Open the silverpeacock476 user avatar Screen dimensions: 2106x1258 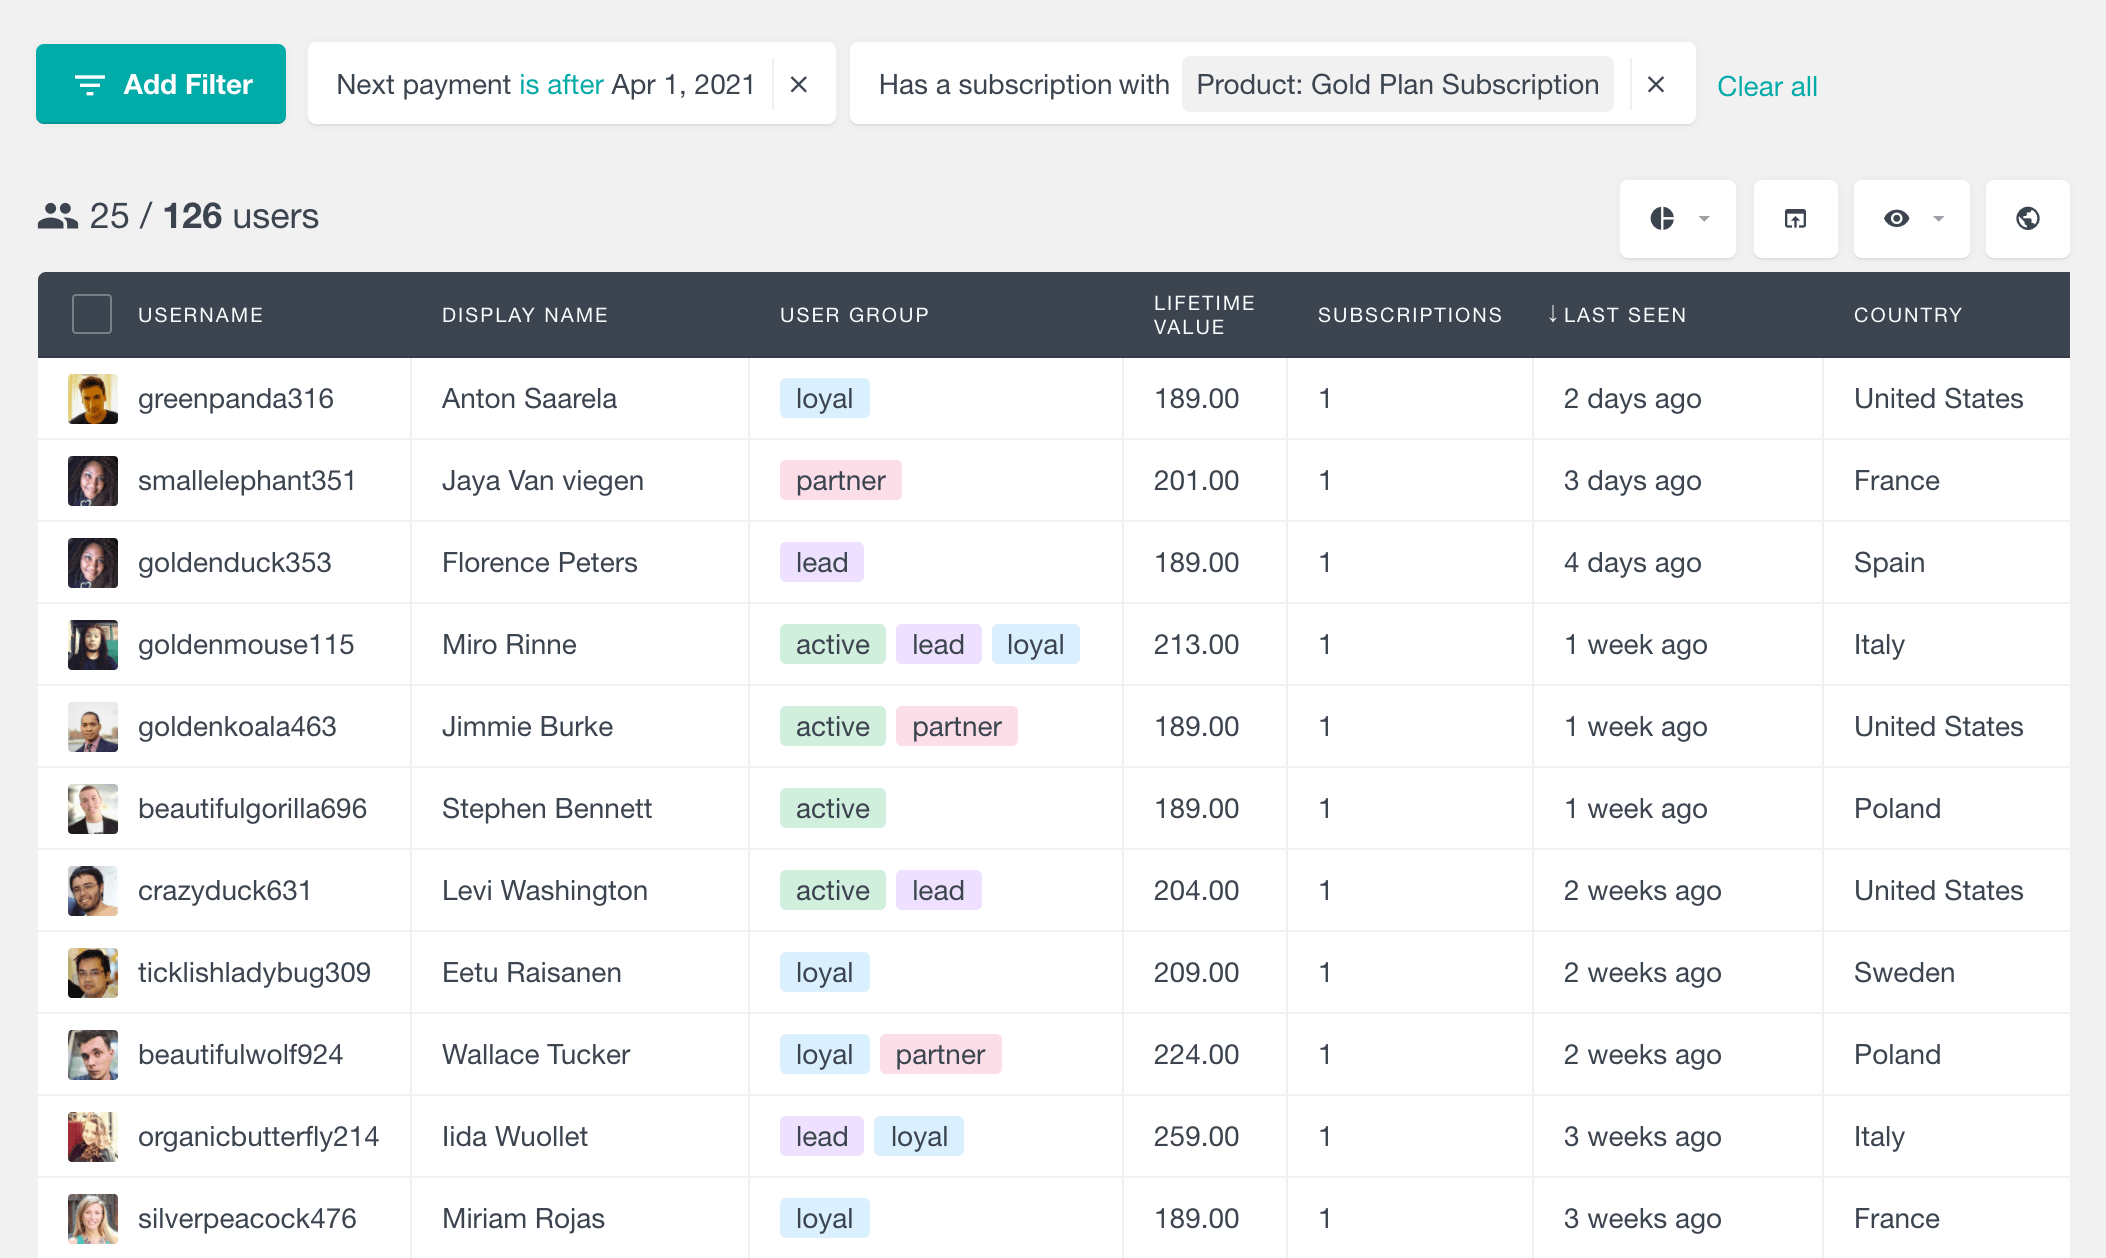(93, 1219)
